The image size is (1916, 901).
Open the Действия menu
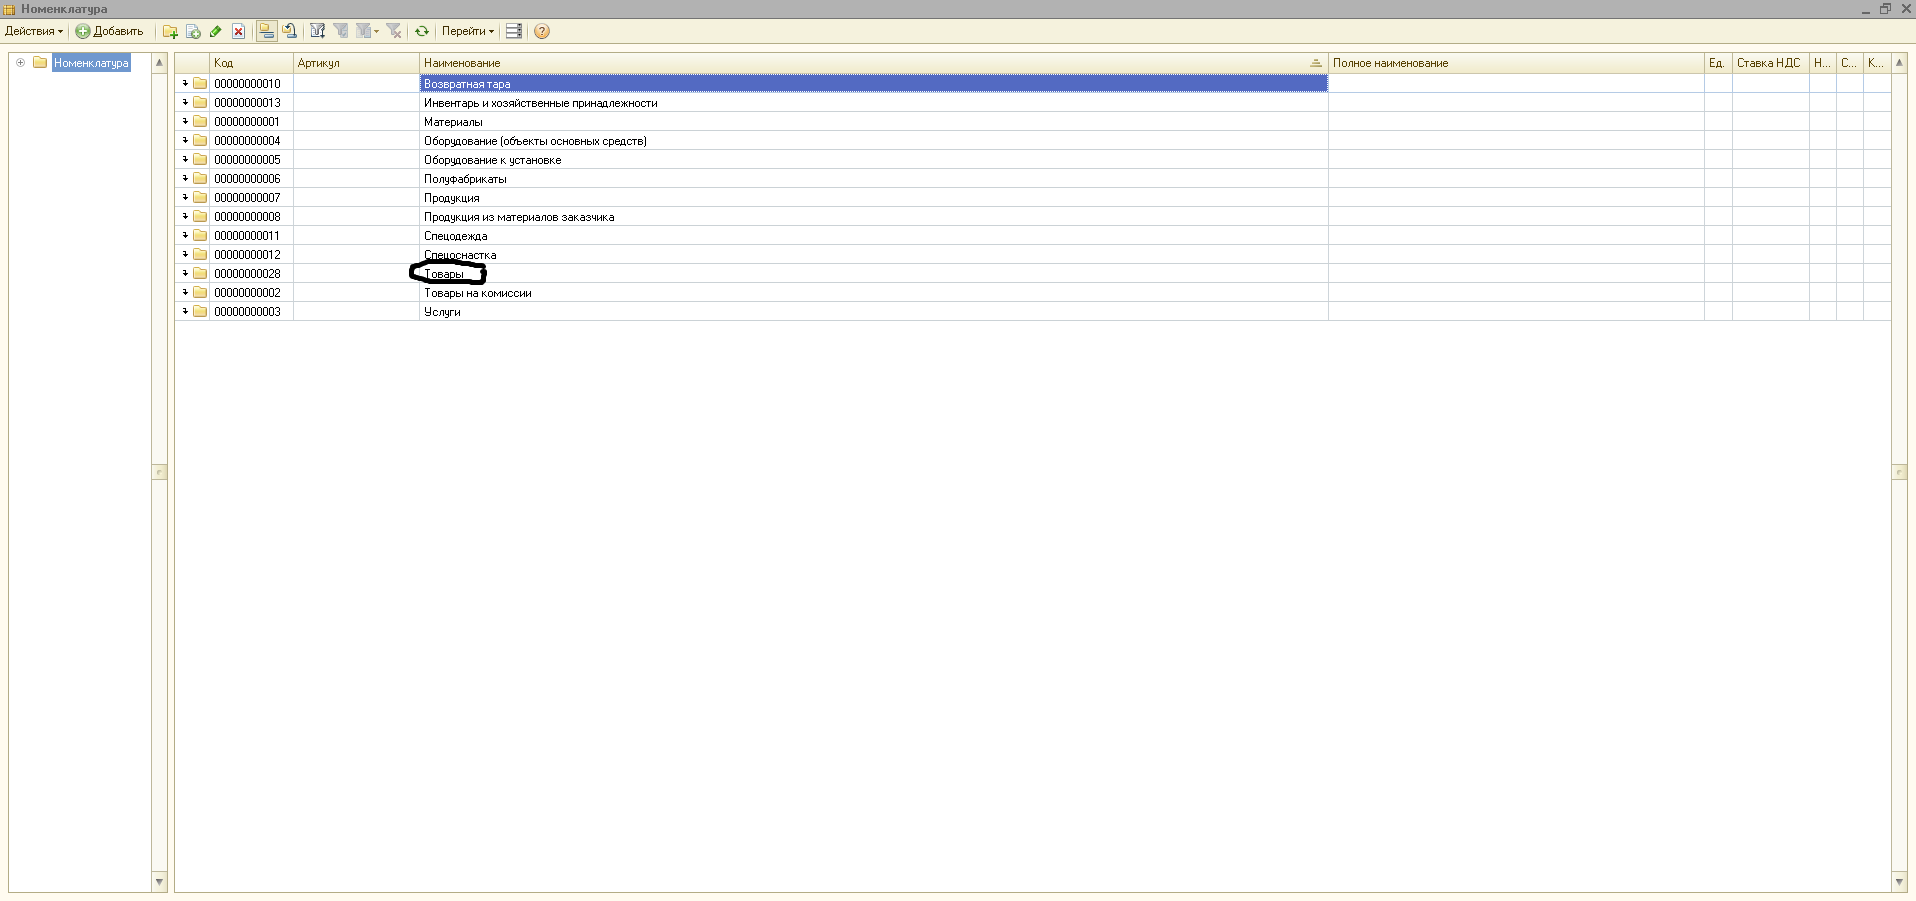tap(33, 31)
